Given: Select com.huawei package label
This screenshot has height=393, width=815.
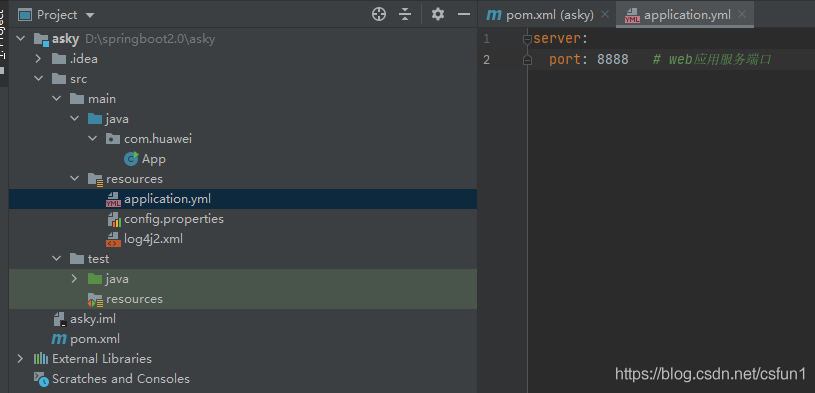Looking at the screenshot, I should pos(158,139).
